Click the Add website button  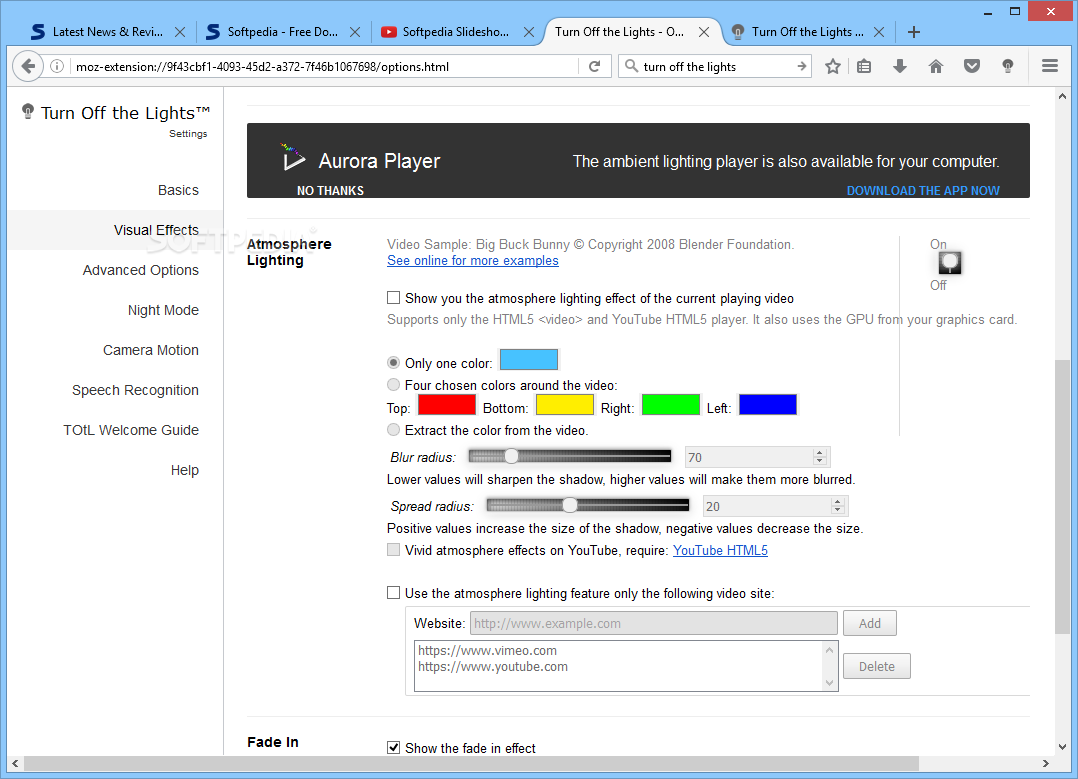(870, 623)
